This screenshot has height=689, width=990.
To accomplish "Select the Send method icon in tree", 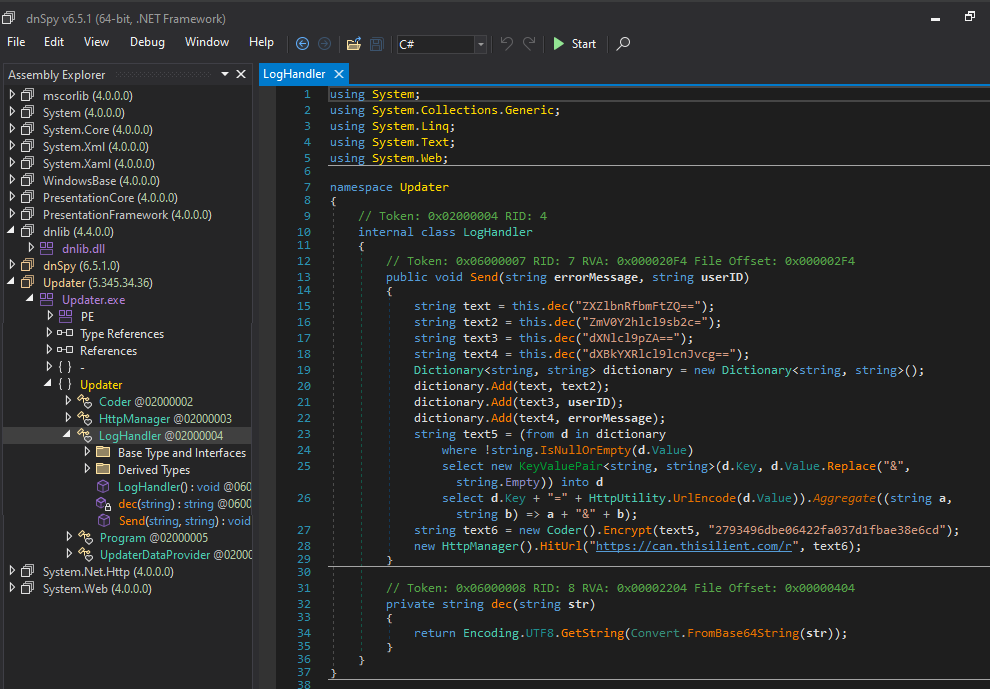I will pos(104,521).
